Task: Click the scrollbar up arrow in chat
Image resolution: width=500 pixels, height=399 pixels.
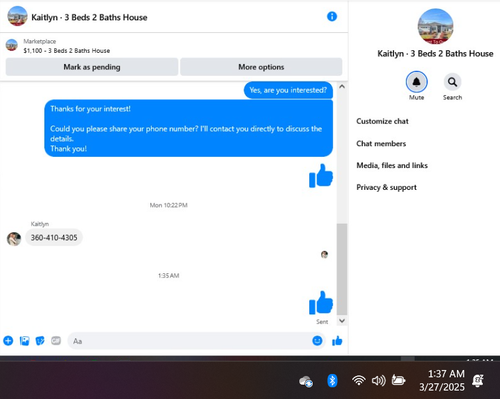Action: click(342, 87)
